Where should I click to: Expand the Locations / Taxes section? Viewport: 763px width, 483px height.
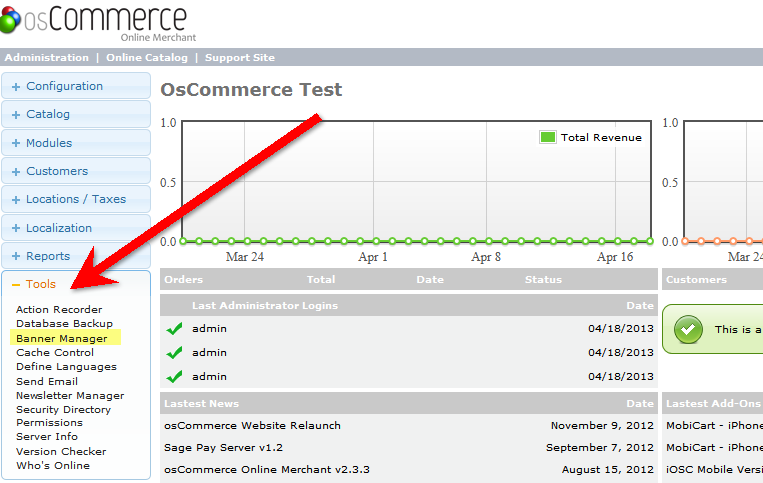pos(76,199)
